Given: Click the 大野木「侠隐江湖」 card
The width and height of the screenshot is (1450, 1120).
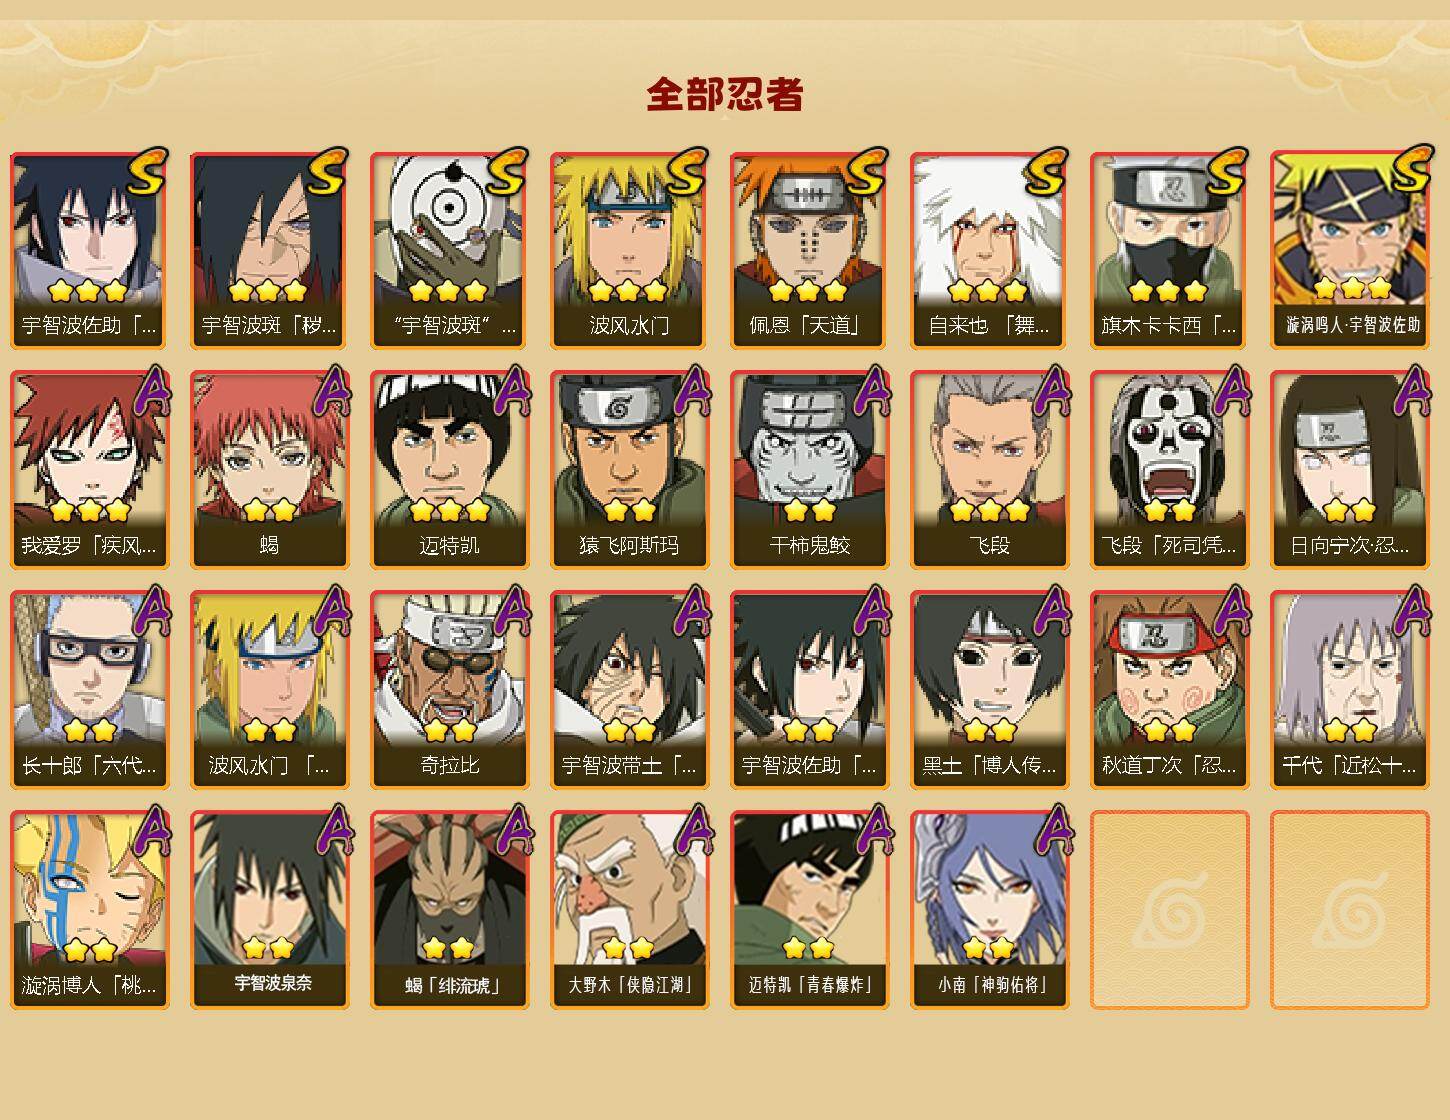Looking at the screenshot, I should tap(629, 910).
